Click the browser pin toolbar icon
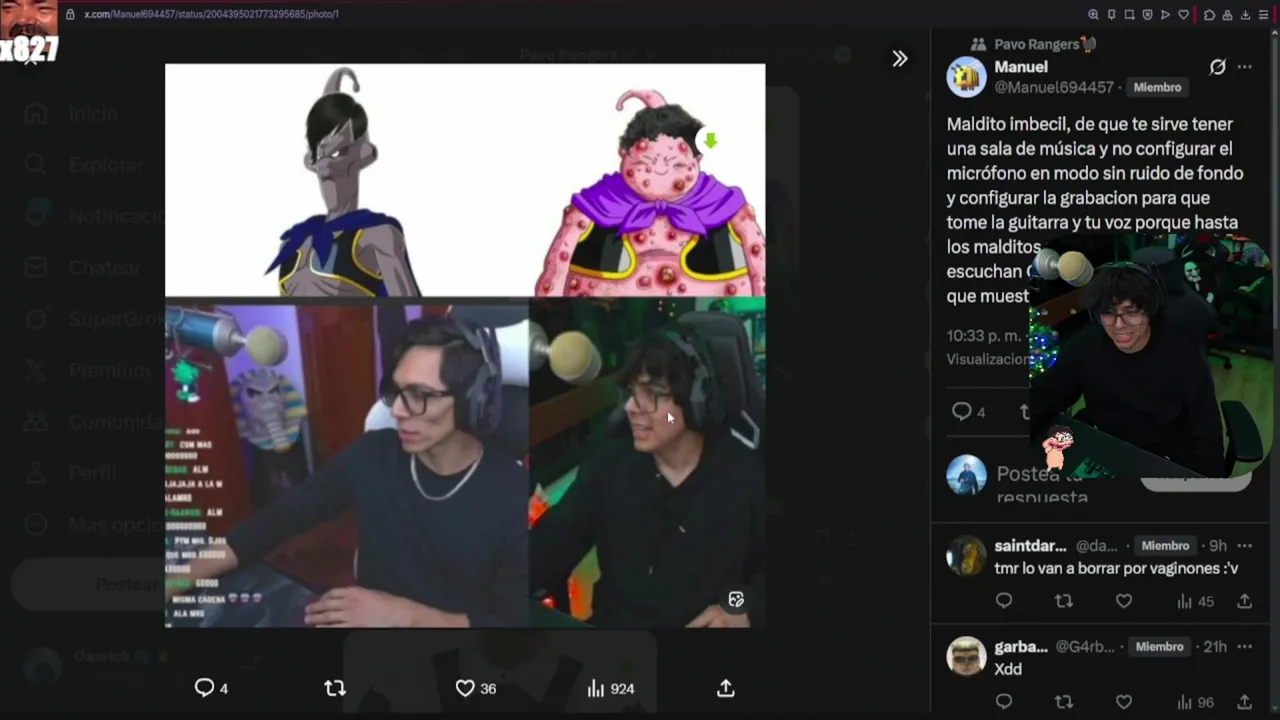 [1111, 15]
